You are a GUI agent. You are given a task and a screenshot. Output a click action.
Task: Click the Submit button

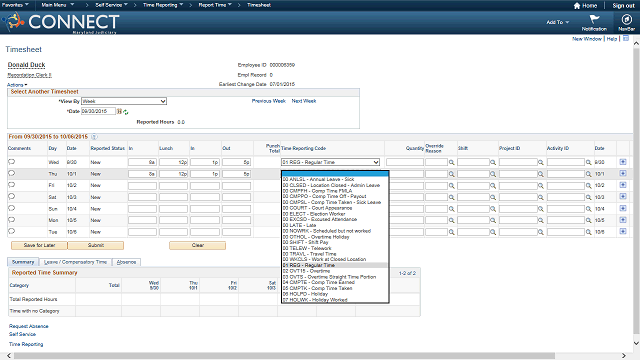click(96, 245)
